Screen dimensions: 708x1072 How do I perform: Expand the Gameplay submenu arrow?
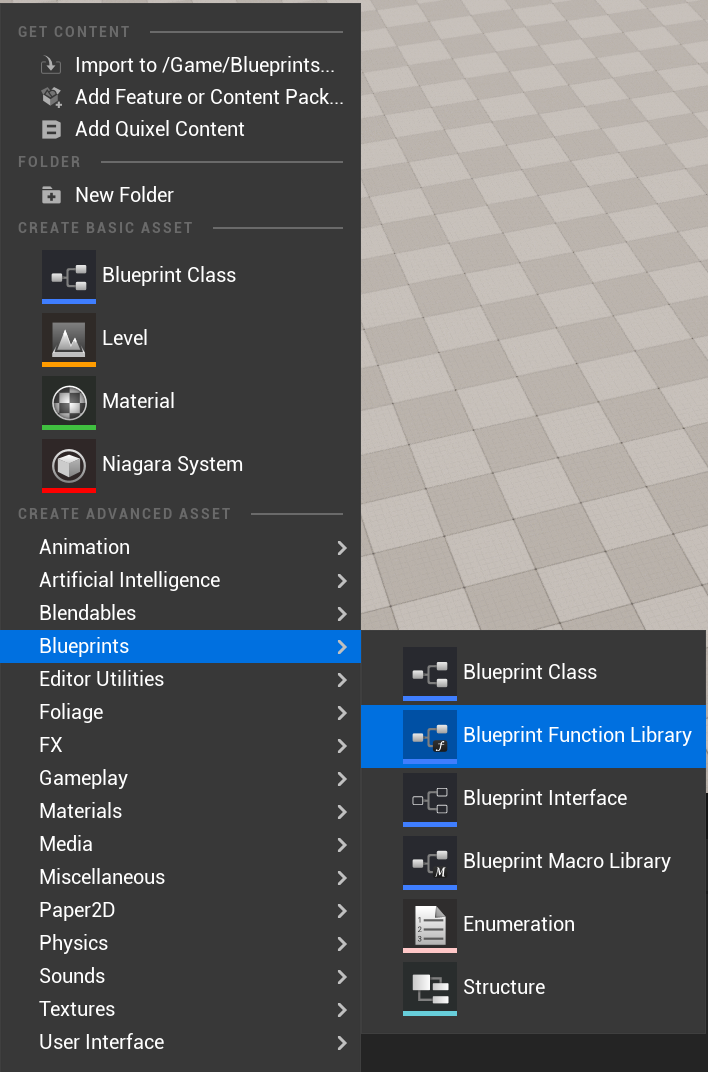[x=342, y=779]
